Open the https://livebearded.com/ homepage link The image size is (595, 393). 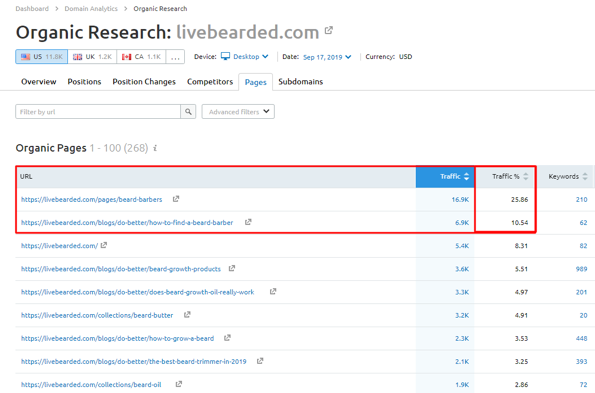[x=60, y=245]
